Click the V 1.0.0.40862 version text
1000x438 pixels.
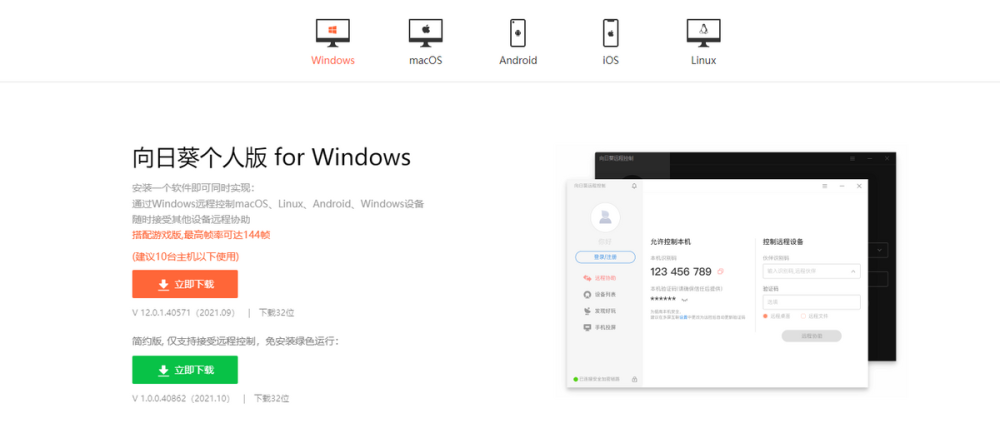point(181,398)
